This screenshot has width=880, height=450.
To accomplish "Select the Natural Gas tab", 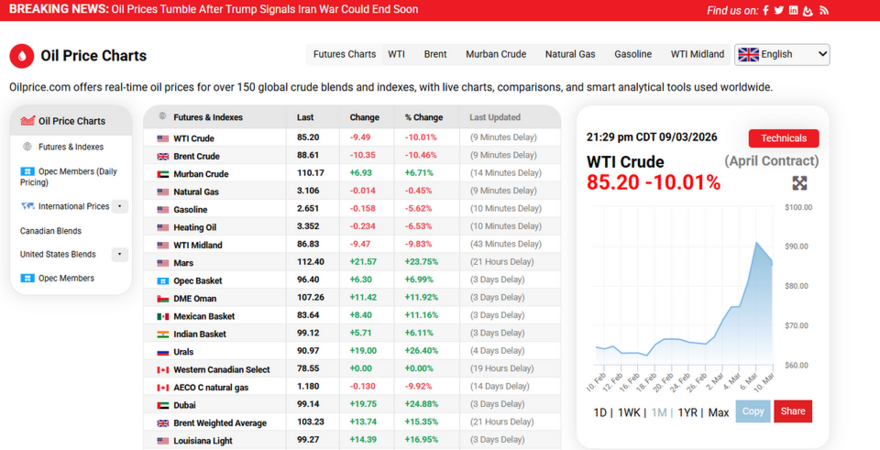I will click(569, 54).
